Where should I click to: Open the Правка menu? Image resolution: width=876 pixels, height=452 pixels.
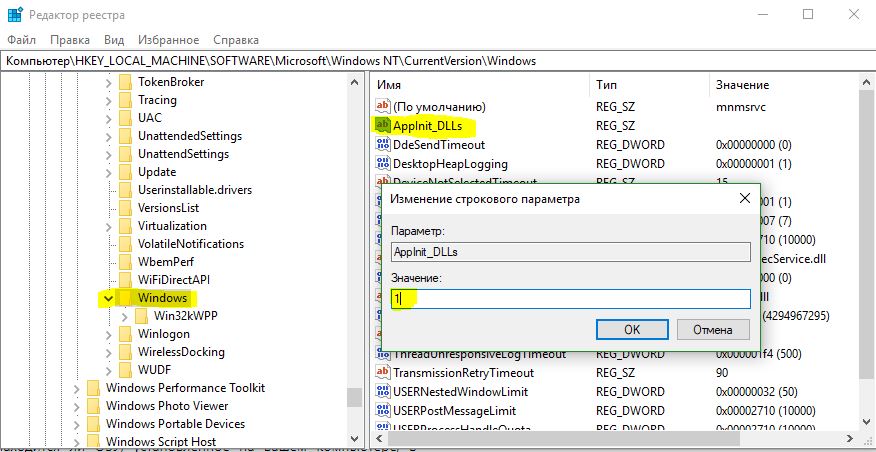pyautogui.click(x=70, y=40)
